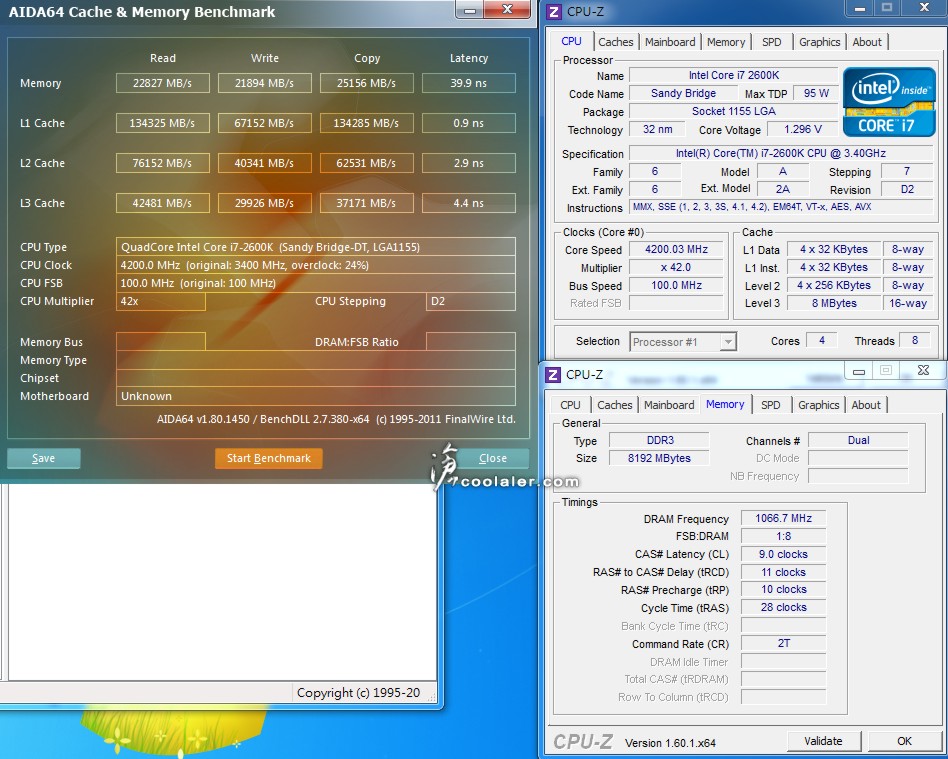The image size is (948, 759).
Task: Click the Code Name value Sandy Bridge
Action: pos(683,93)
